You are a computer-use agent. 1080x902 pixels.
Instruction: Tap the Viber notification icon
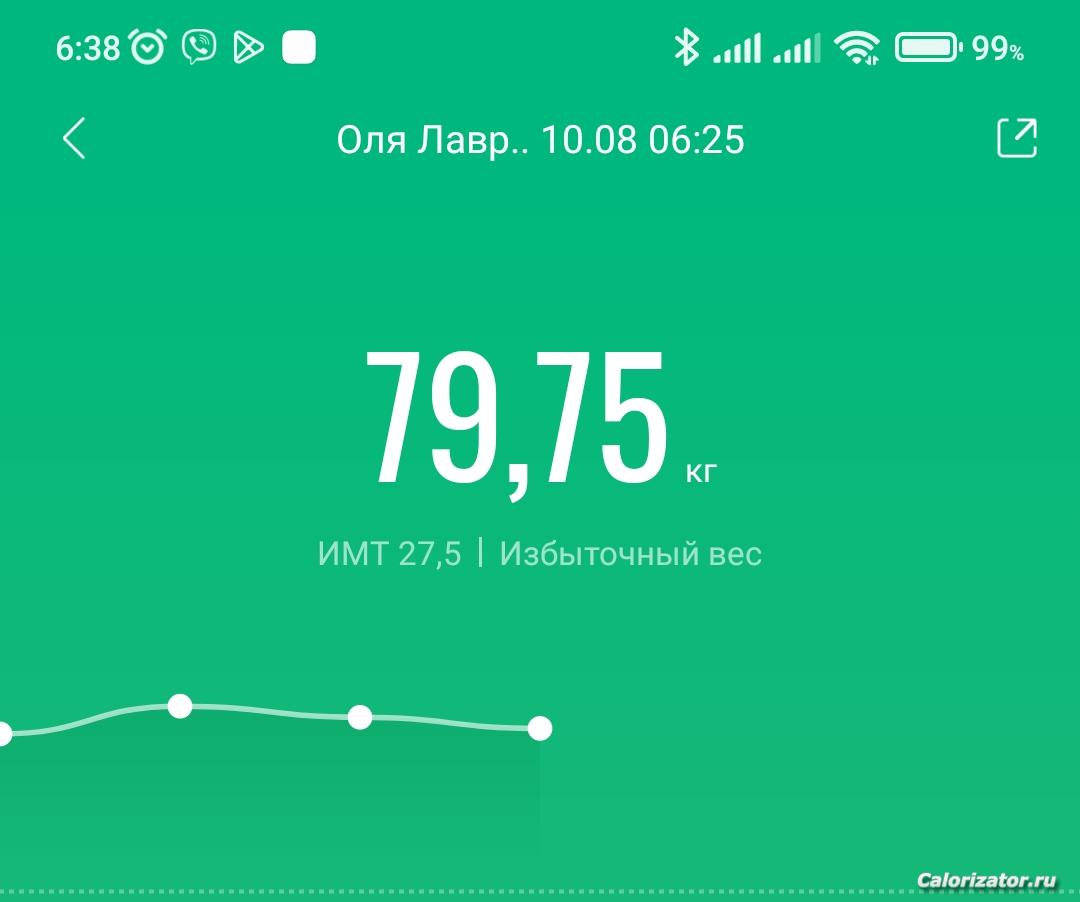pos(199,48)
